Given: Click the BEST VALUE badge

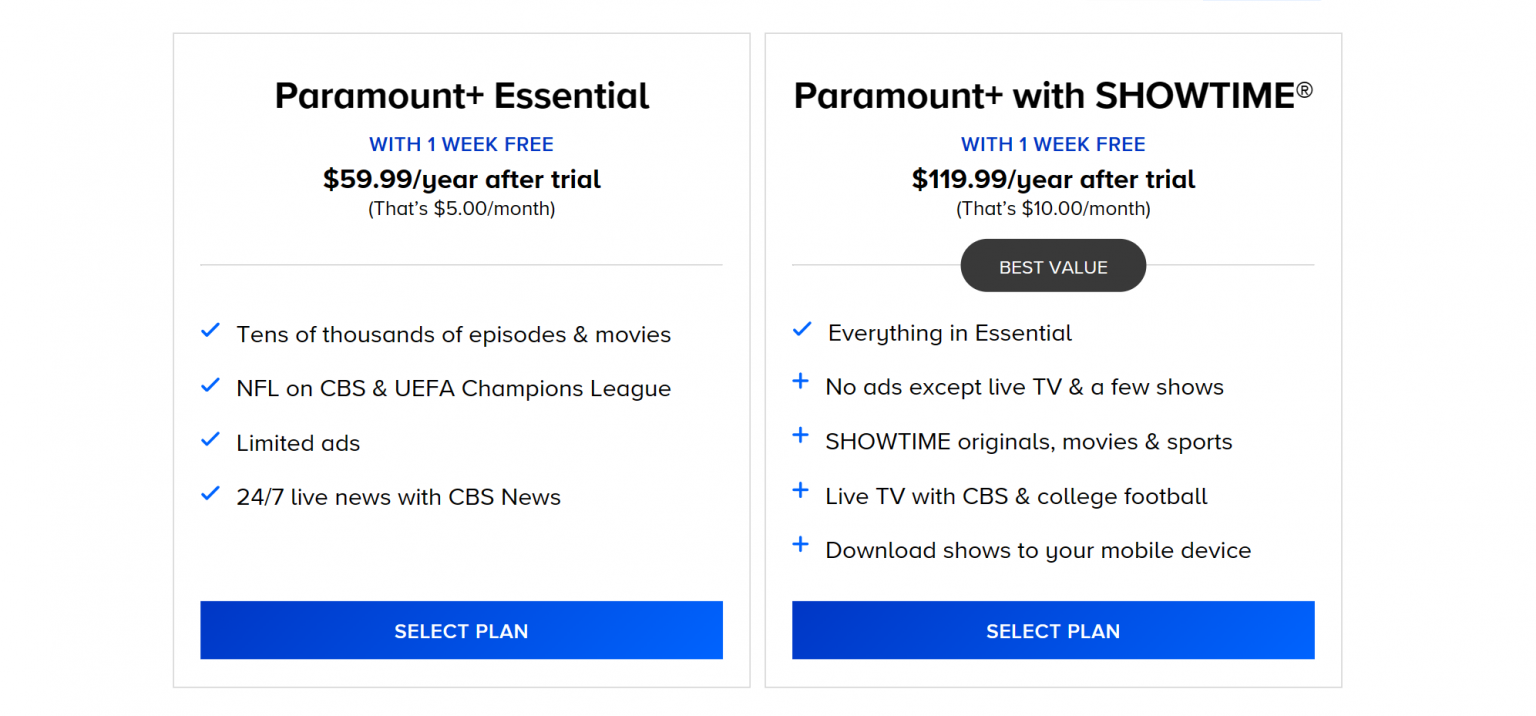Looking at the screenshot, I should coord(1053,265).
